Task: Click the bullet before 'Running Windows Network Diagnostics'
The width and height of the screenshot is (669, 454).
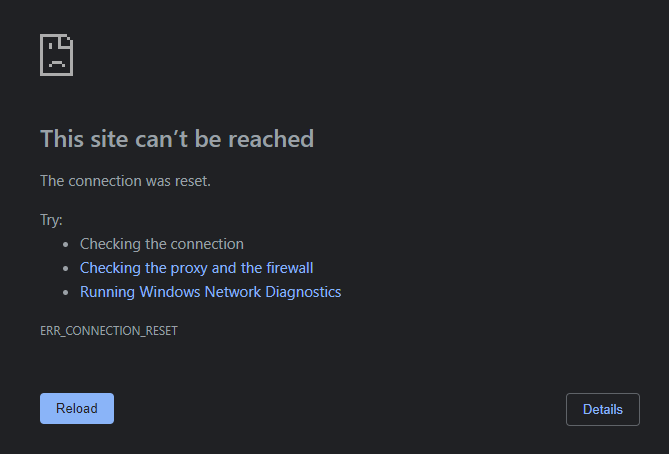Action: [65, 292]
